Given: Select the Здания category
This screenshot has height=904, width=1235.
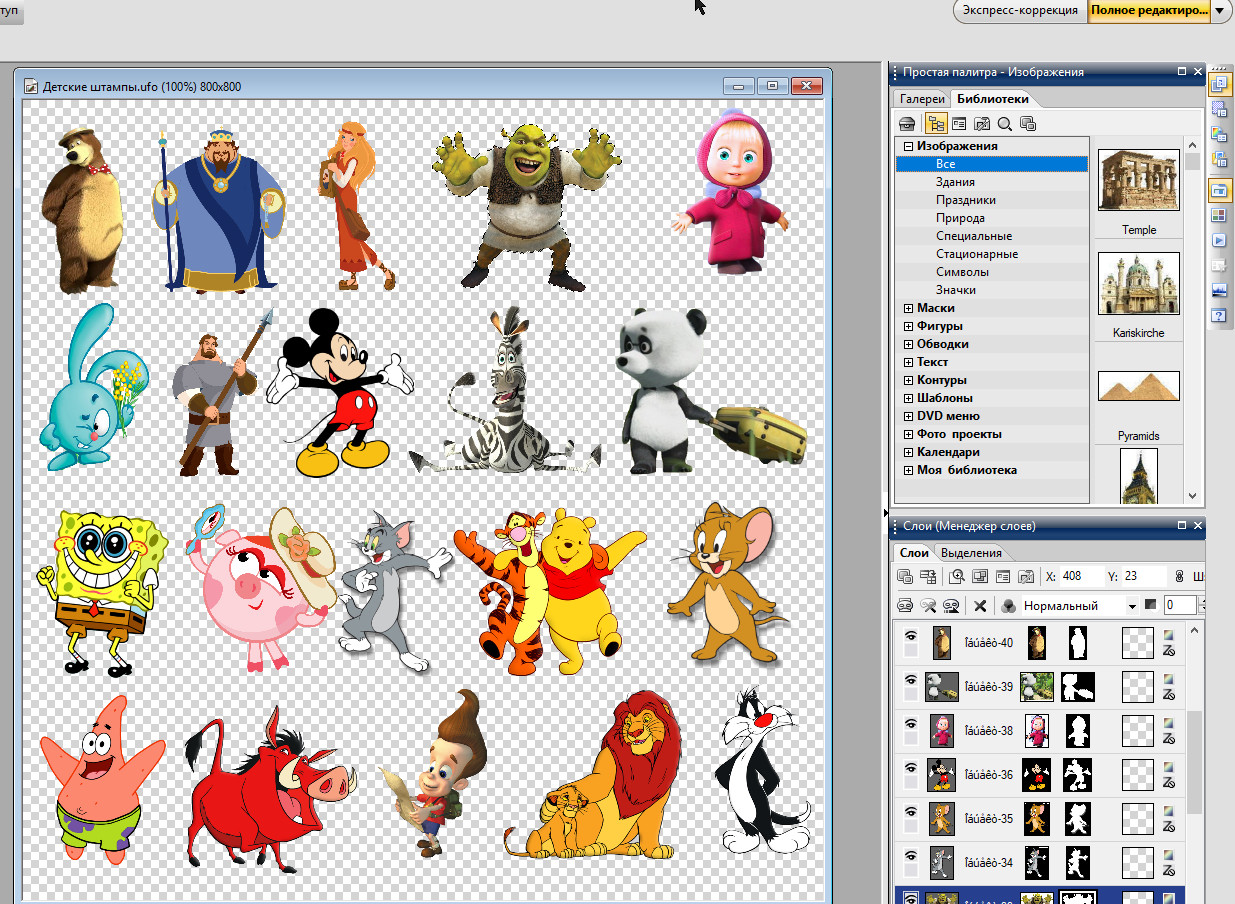Looking at the screenshot, I should [992, 182].
